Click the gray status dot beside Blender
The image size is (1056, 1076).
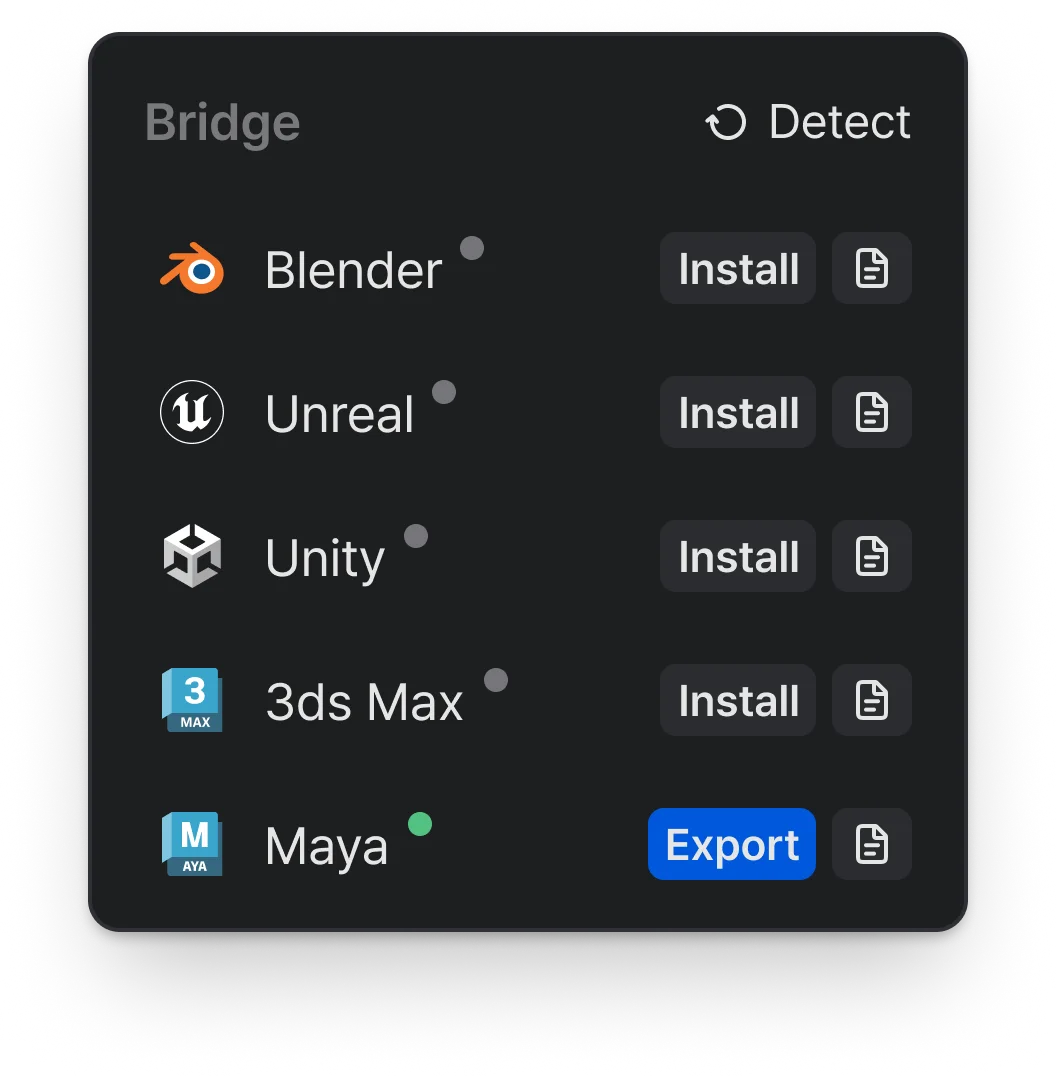pos(472,248)
